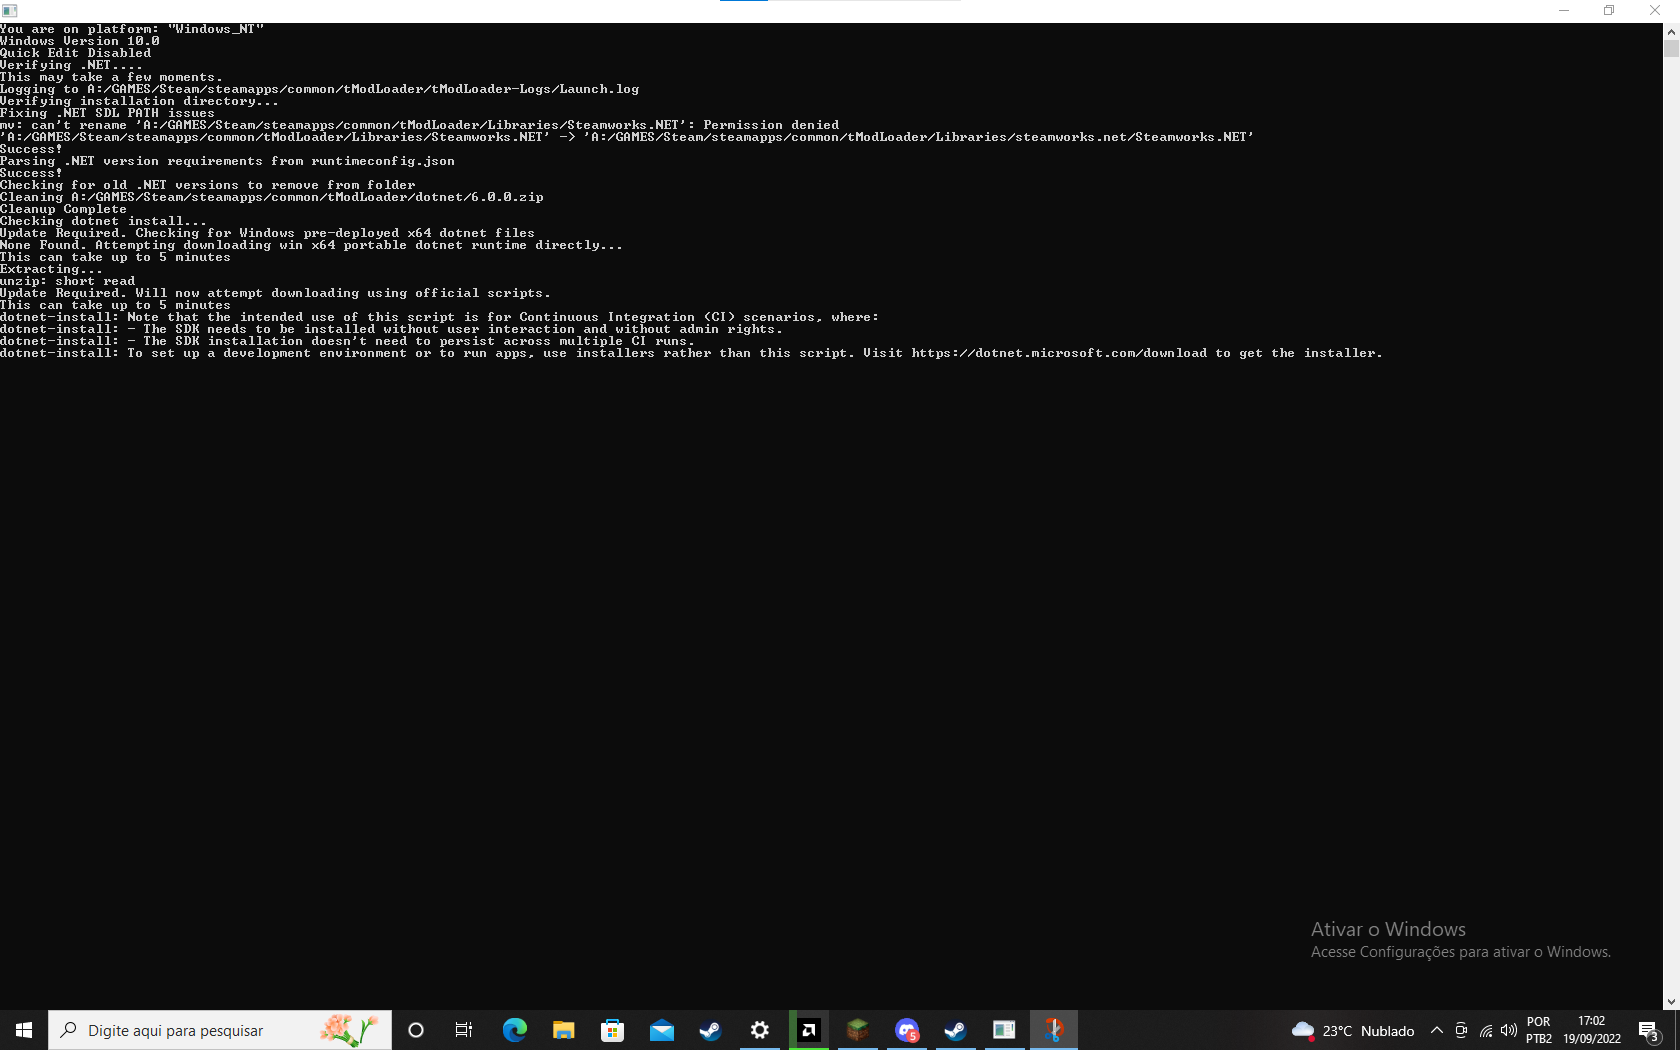Screen dimensions: 1680x1050
Task: Open Settings gear on taskbar
Action: [x=760, y=1030]
